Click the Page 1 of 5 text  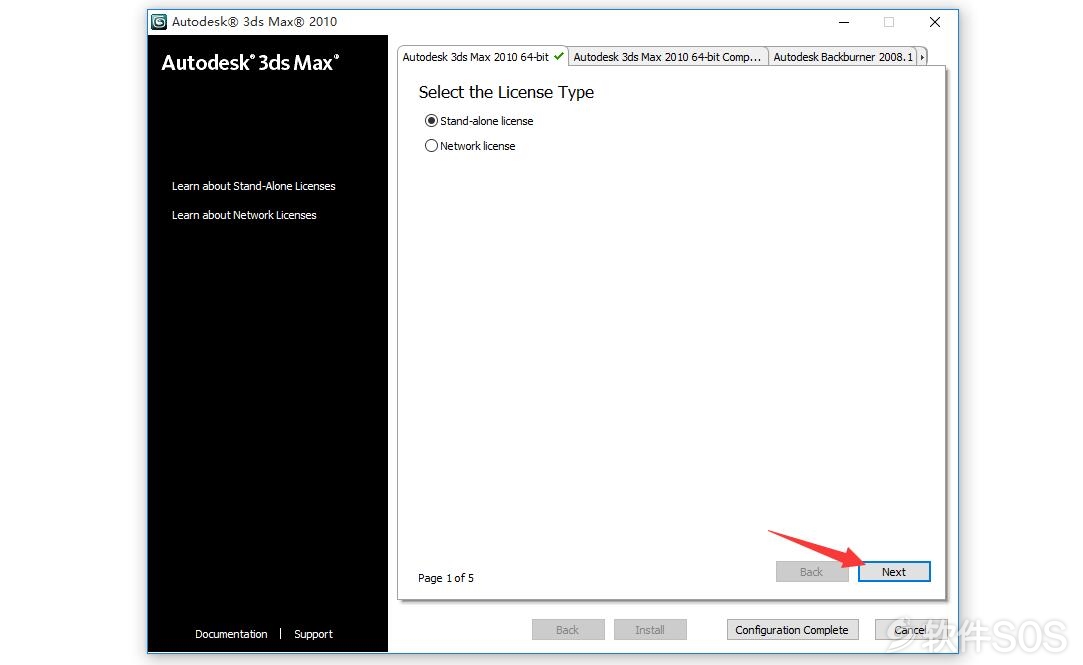(445, 578)
